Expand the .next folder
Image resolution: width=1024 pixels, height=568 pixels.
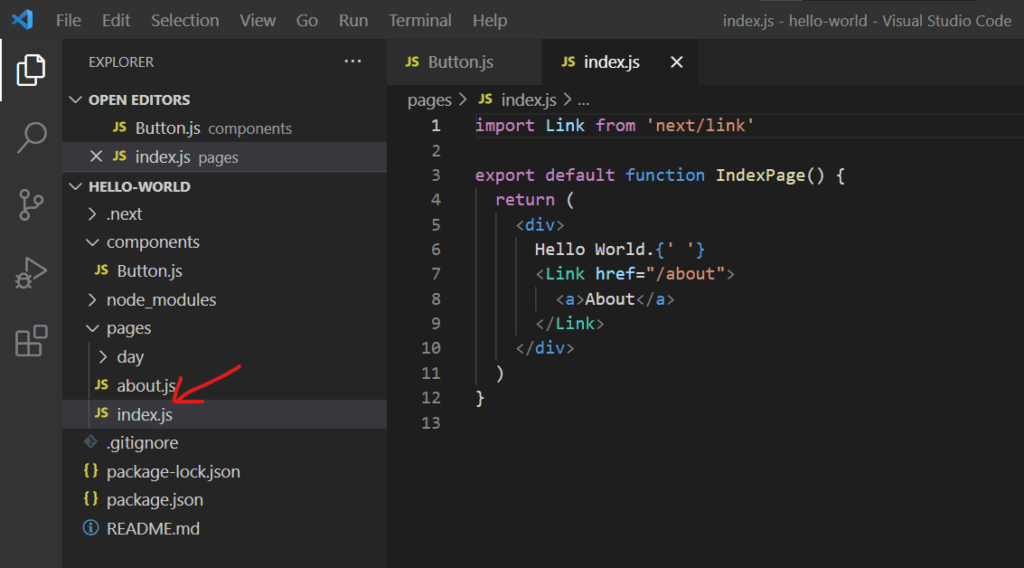[x=92, y=214]
